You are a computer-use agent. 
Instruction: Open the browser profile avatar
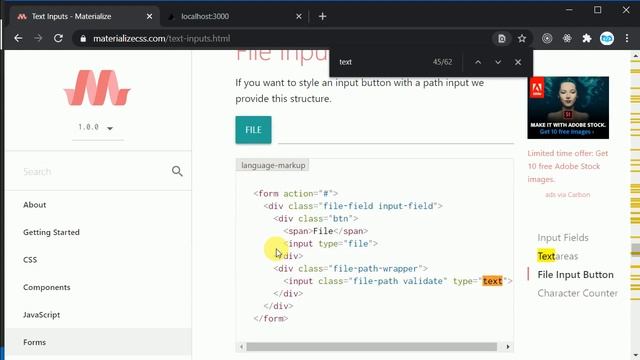[x=607, y=38]
